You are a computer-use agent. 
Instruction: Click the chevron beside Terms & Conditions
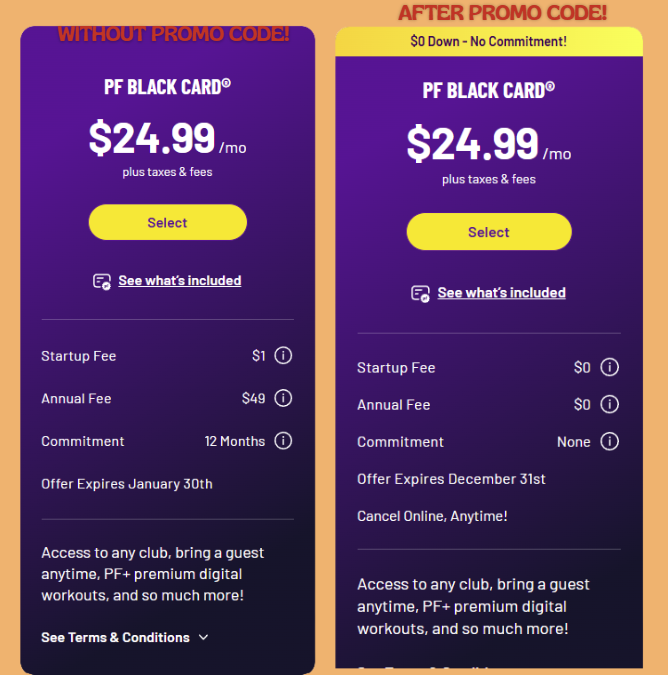coord(204,637)
